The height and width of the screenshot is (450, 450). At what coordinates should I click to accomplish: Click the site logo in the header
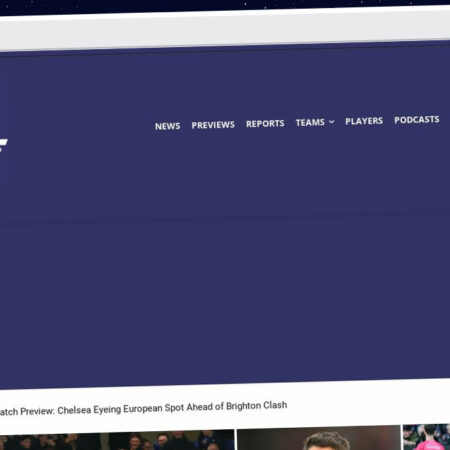(x=3, y=146)
